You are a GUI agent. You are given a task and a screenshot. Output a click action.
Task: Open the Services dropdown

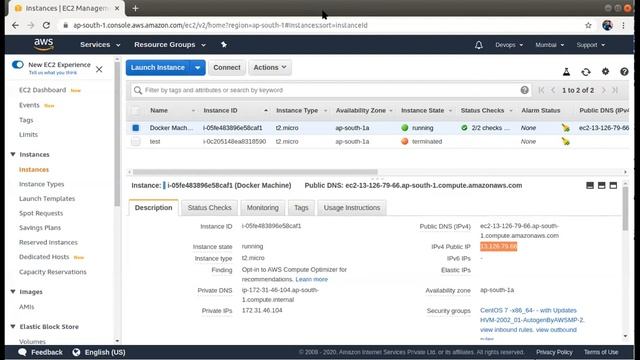tap(100, 44)
